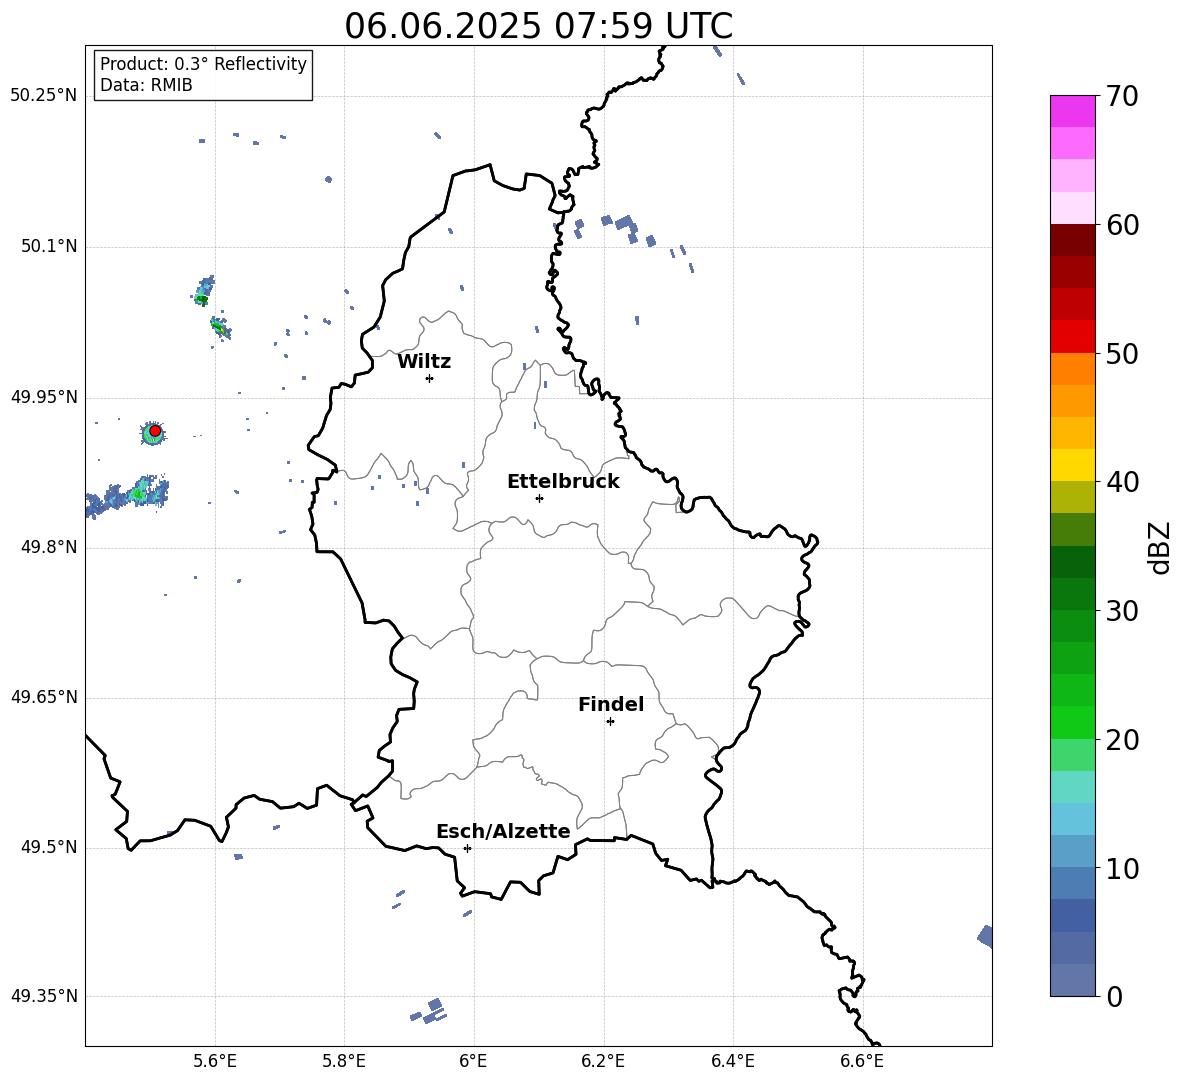Click the light cyan colorbar segment below 20
The width and height of the screenshot is (1184, 1081).
click(1072, 787)
